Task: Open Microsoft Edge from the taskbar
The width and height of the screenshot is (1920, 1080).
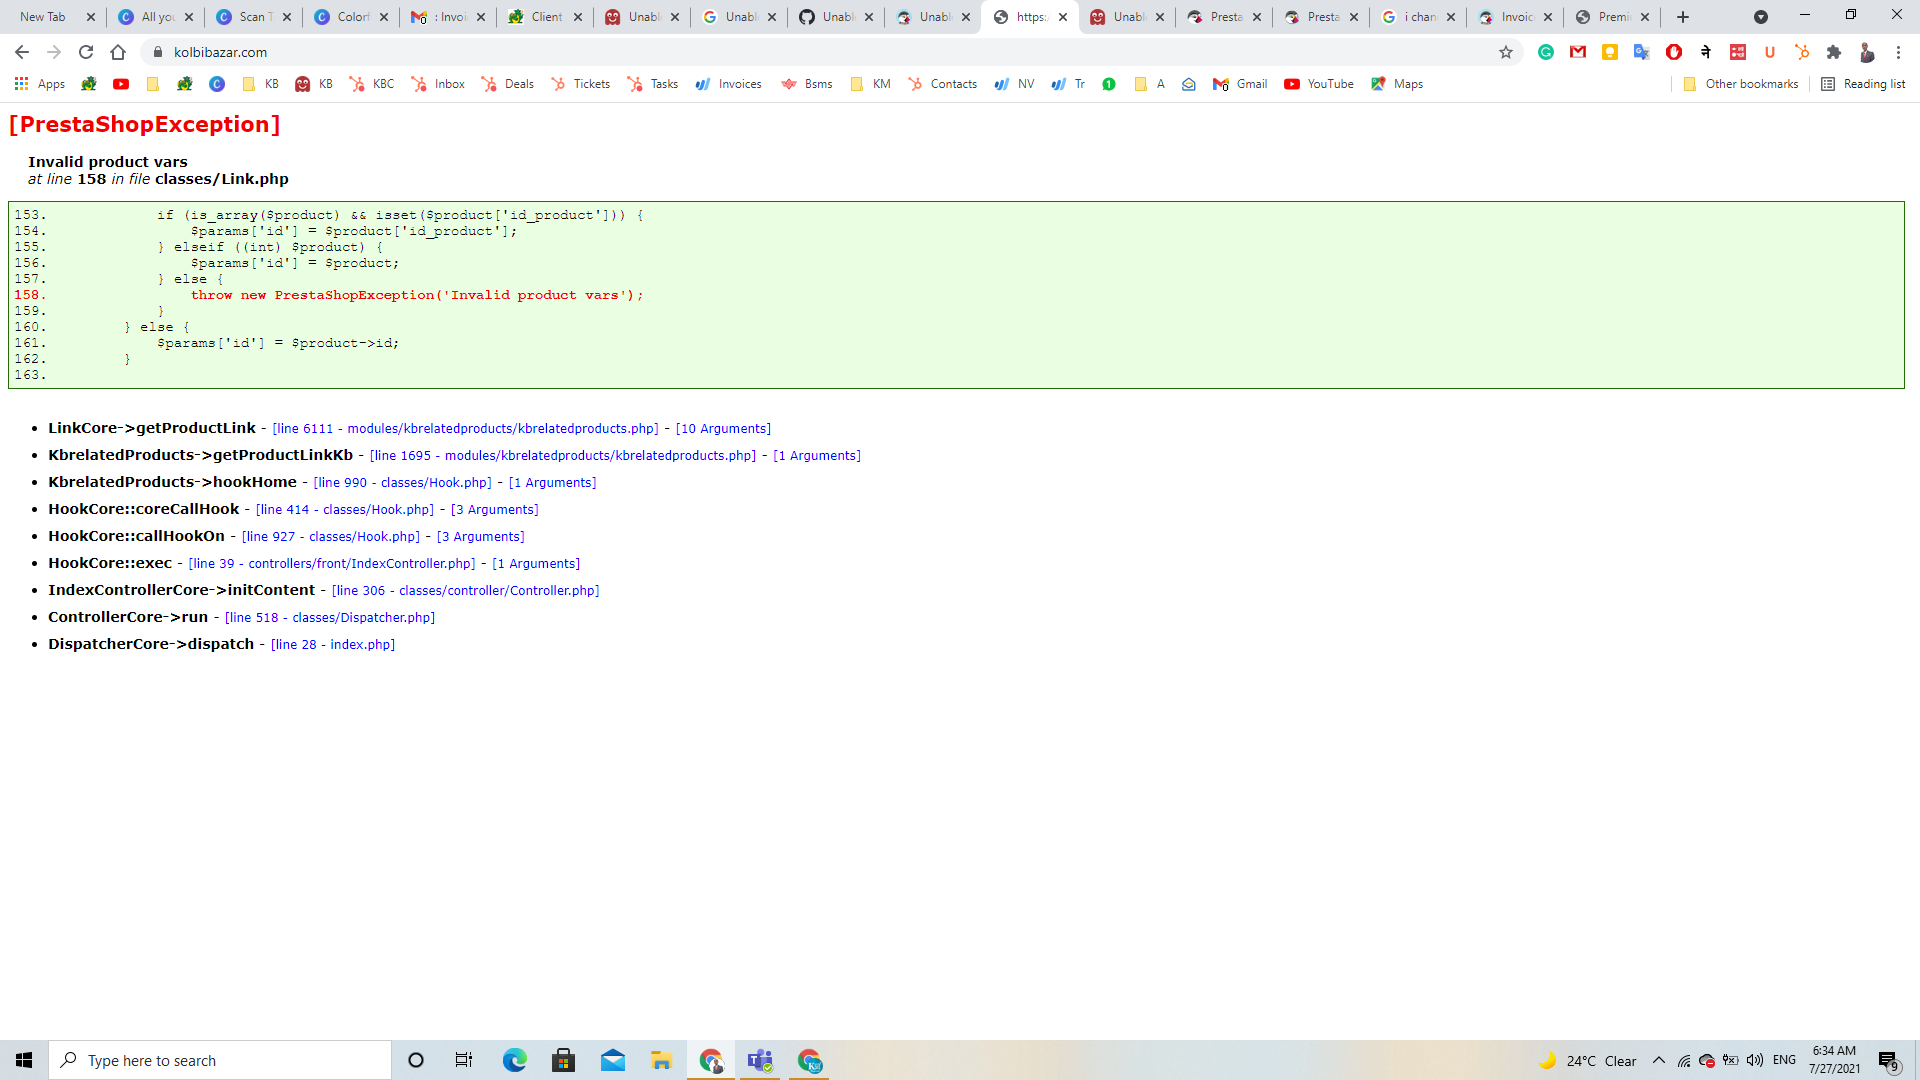Action: (514, 1060)
